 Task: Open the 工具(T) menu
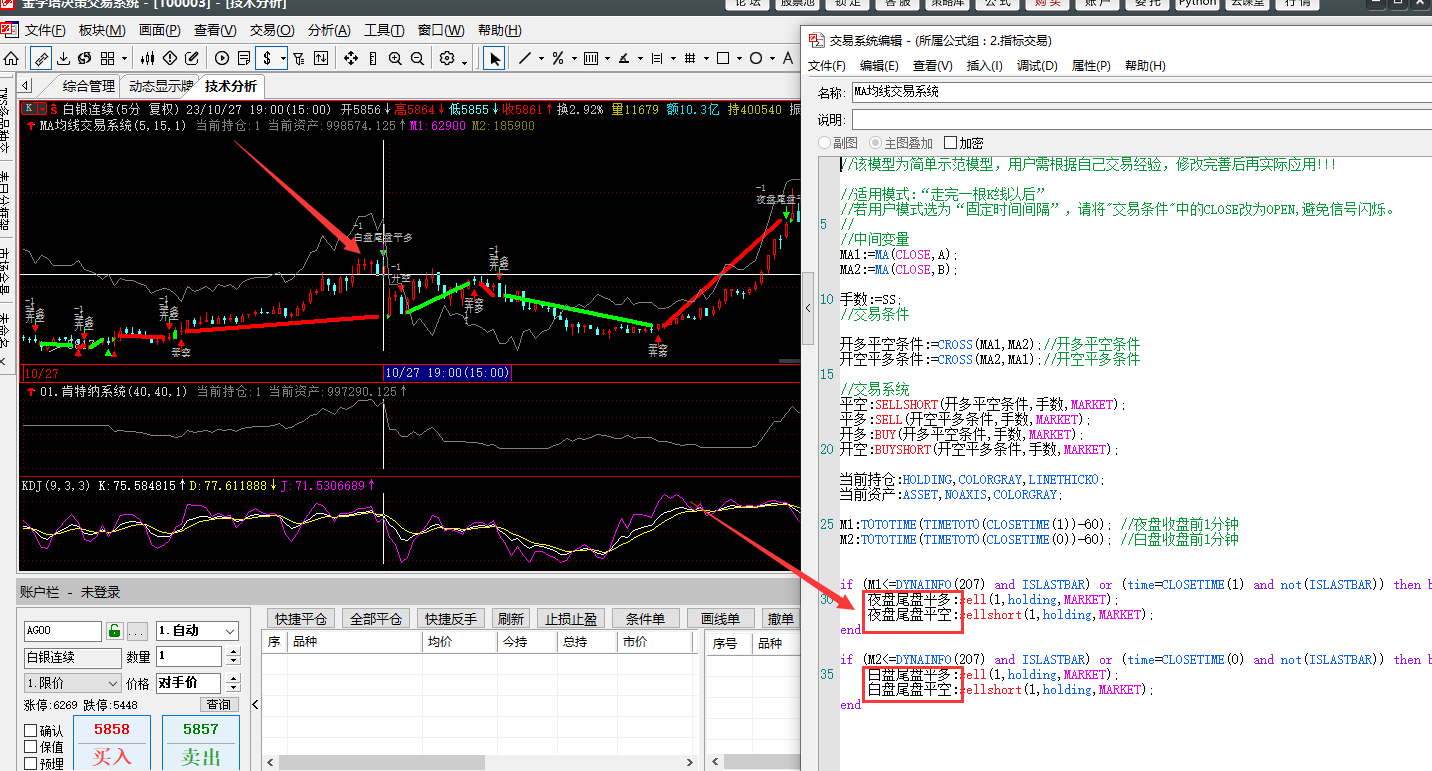tap(384, 30)
